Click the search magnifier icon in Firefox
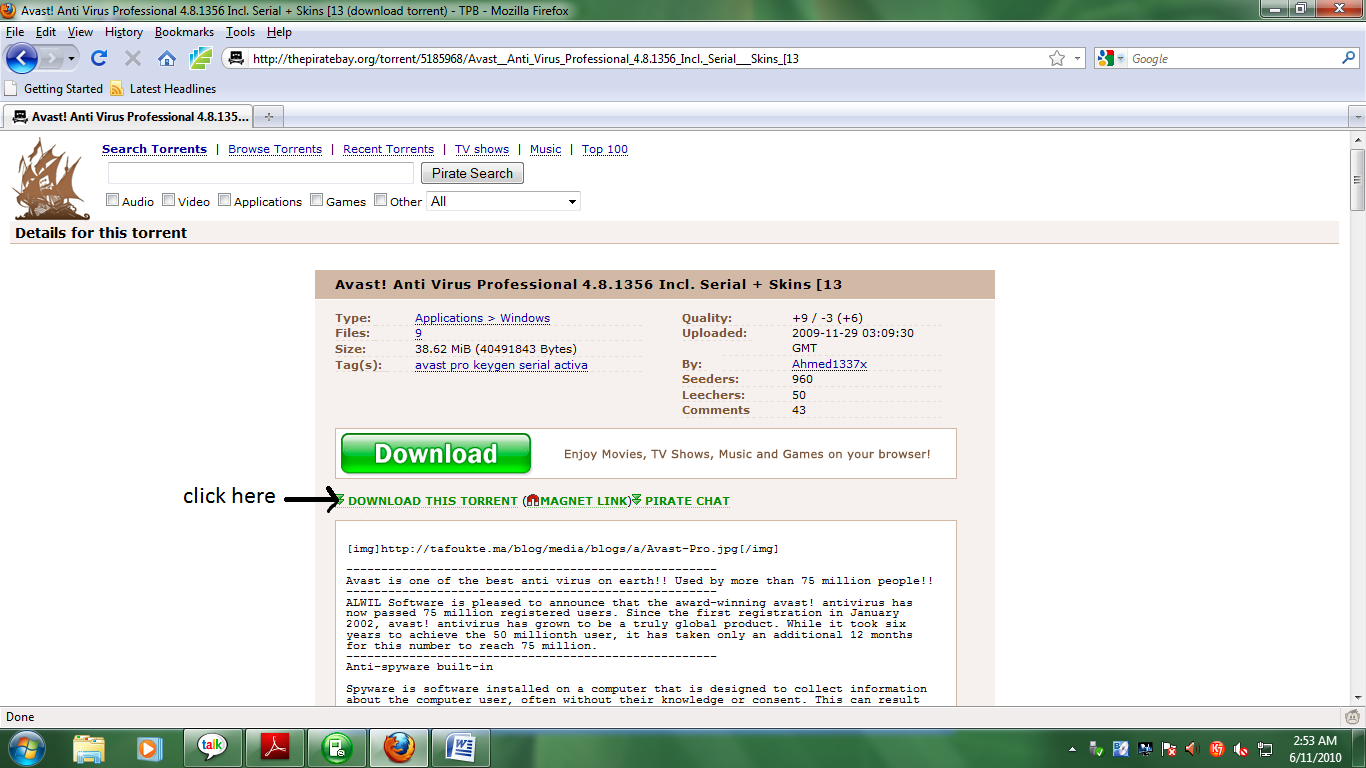1366x768 pixels. coord(1348,59)
